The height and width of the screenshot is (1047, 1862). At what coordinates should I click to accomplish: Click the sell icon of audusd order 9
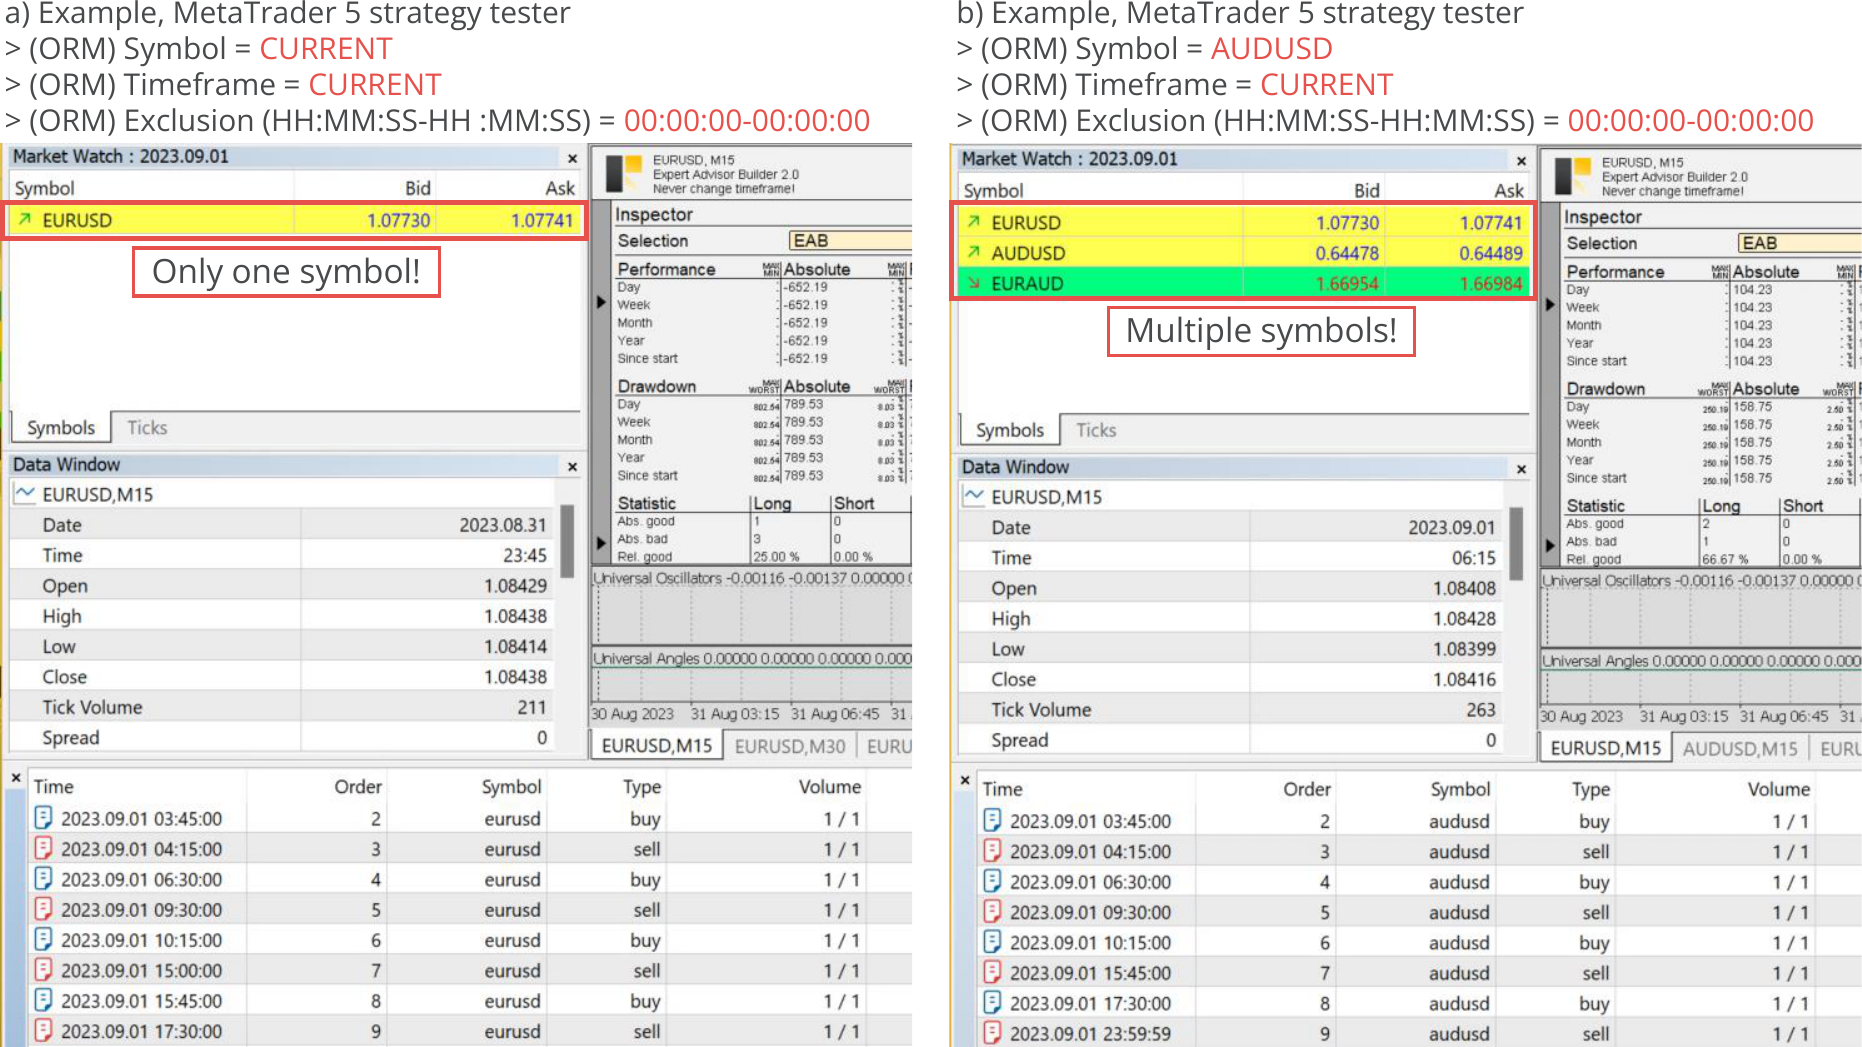pos(992,1033)
